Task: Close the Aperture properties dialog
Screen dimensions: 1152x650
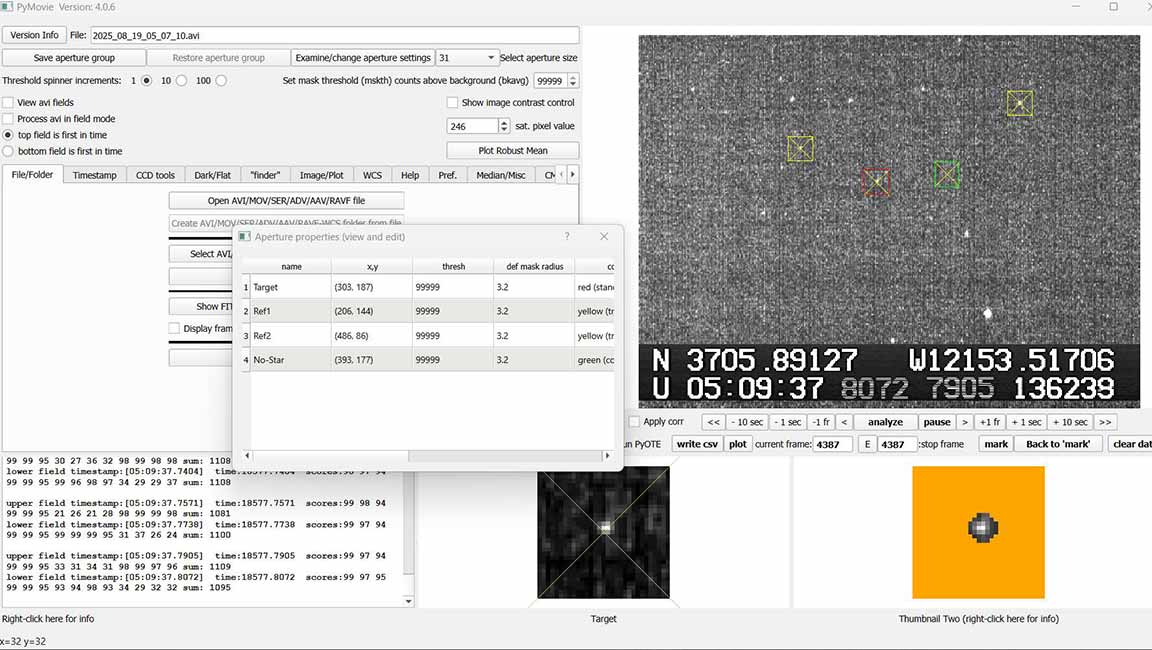Action: tap(604, 237)
